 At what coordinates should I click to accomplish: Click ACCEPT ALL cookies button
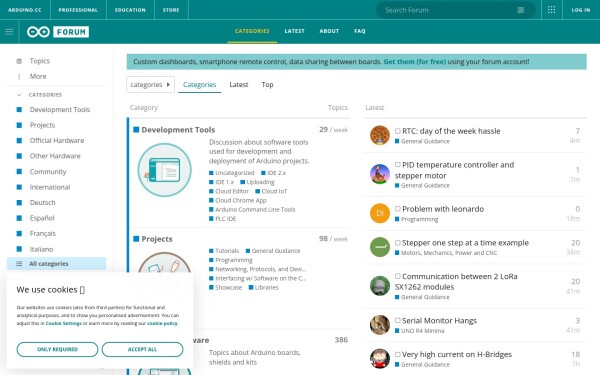pos(142,349)
